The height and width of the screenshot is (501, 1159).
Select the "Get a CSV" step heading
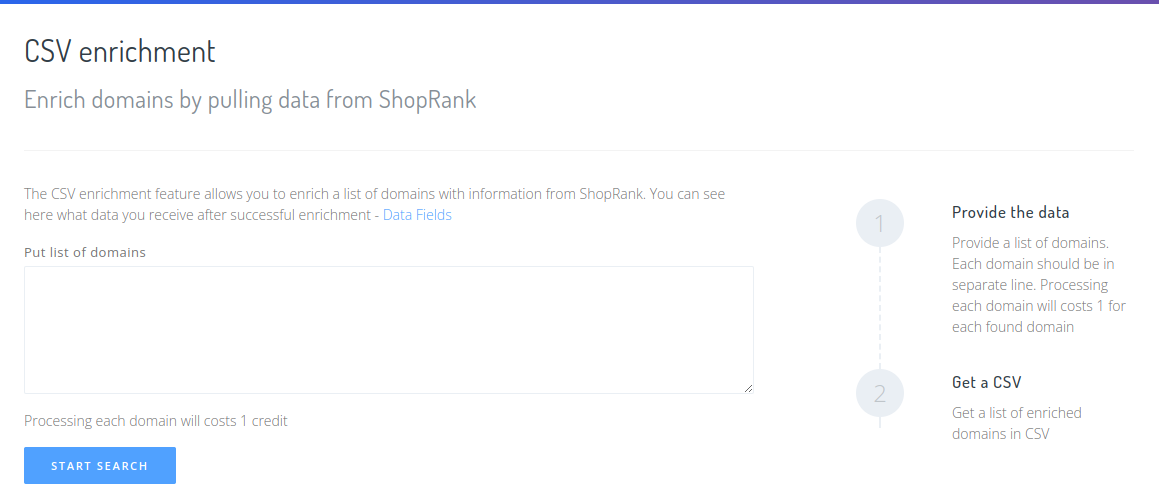pos(986,382)
